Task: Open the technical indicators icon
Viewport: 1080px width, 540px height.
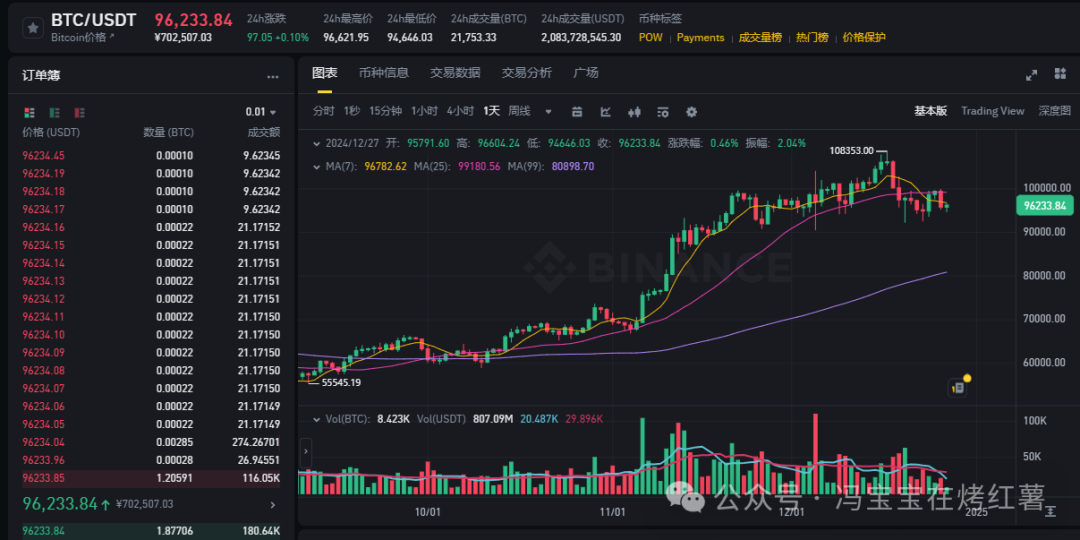Action: click(x=605, y=112)
